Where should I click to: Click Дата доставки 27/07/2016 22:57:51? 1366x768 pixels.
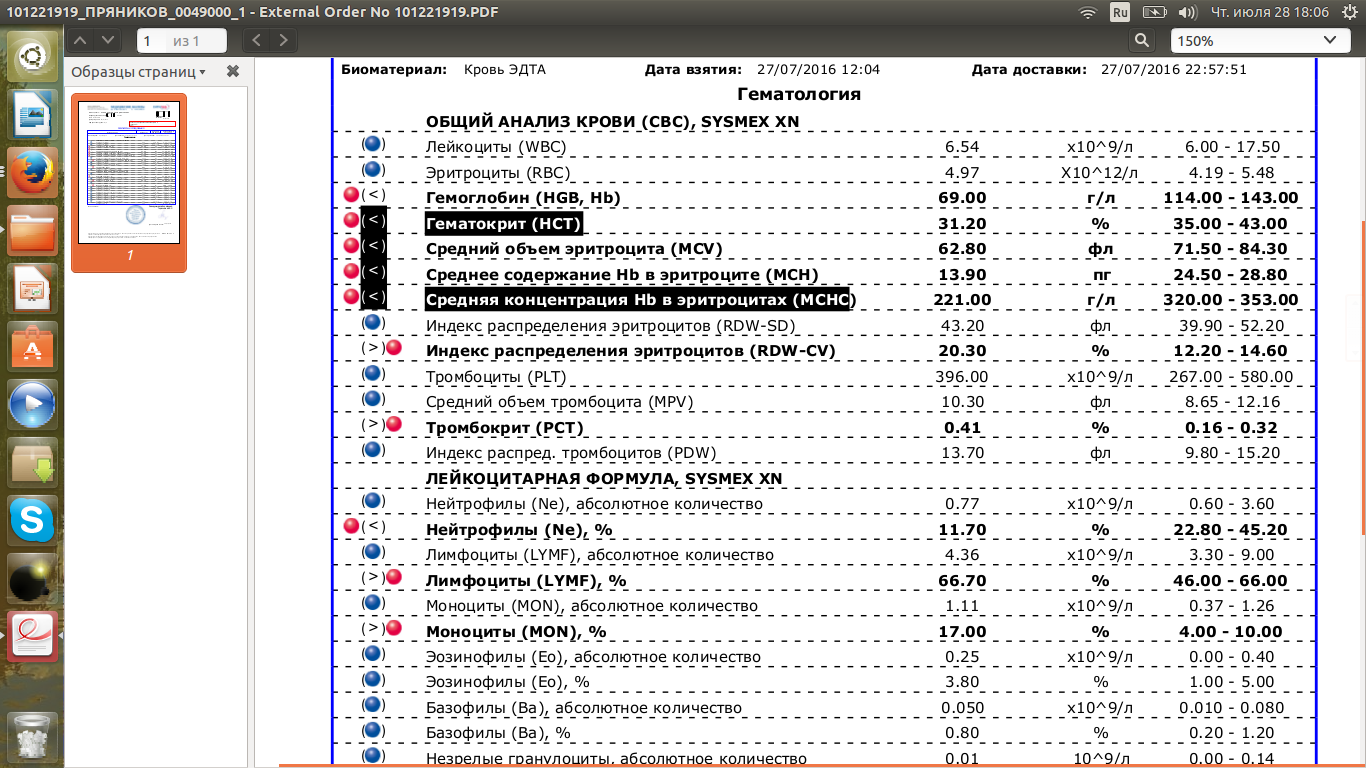[x=1109, y=70]
